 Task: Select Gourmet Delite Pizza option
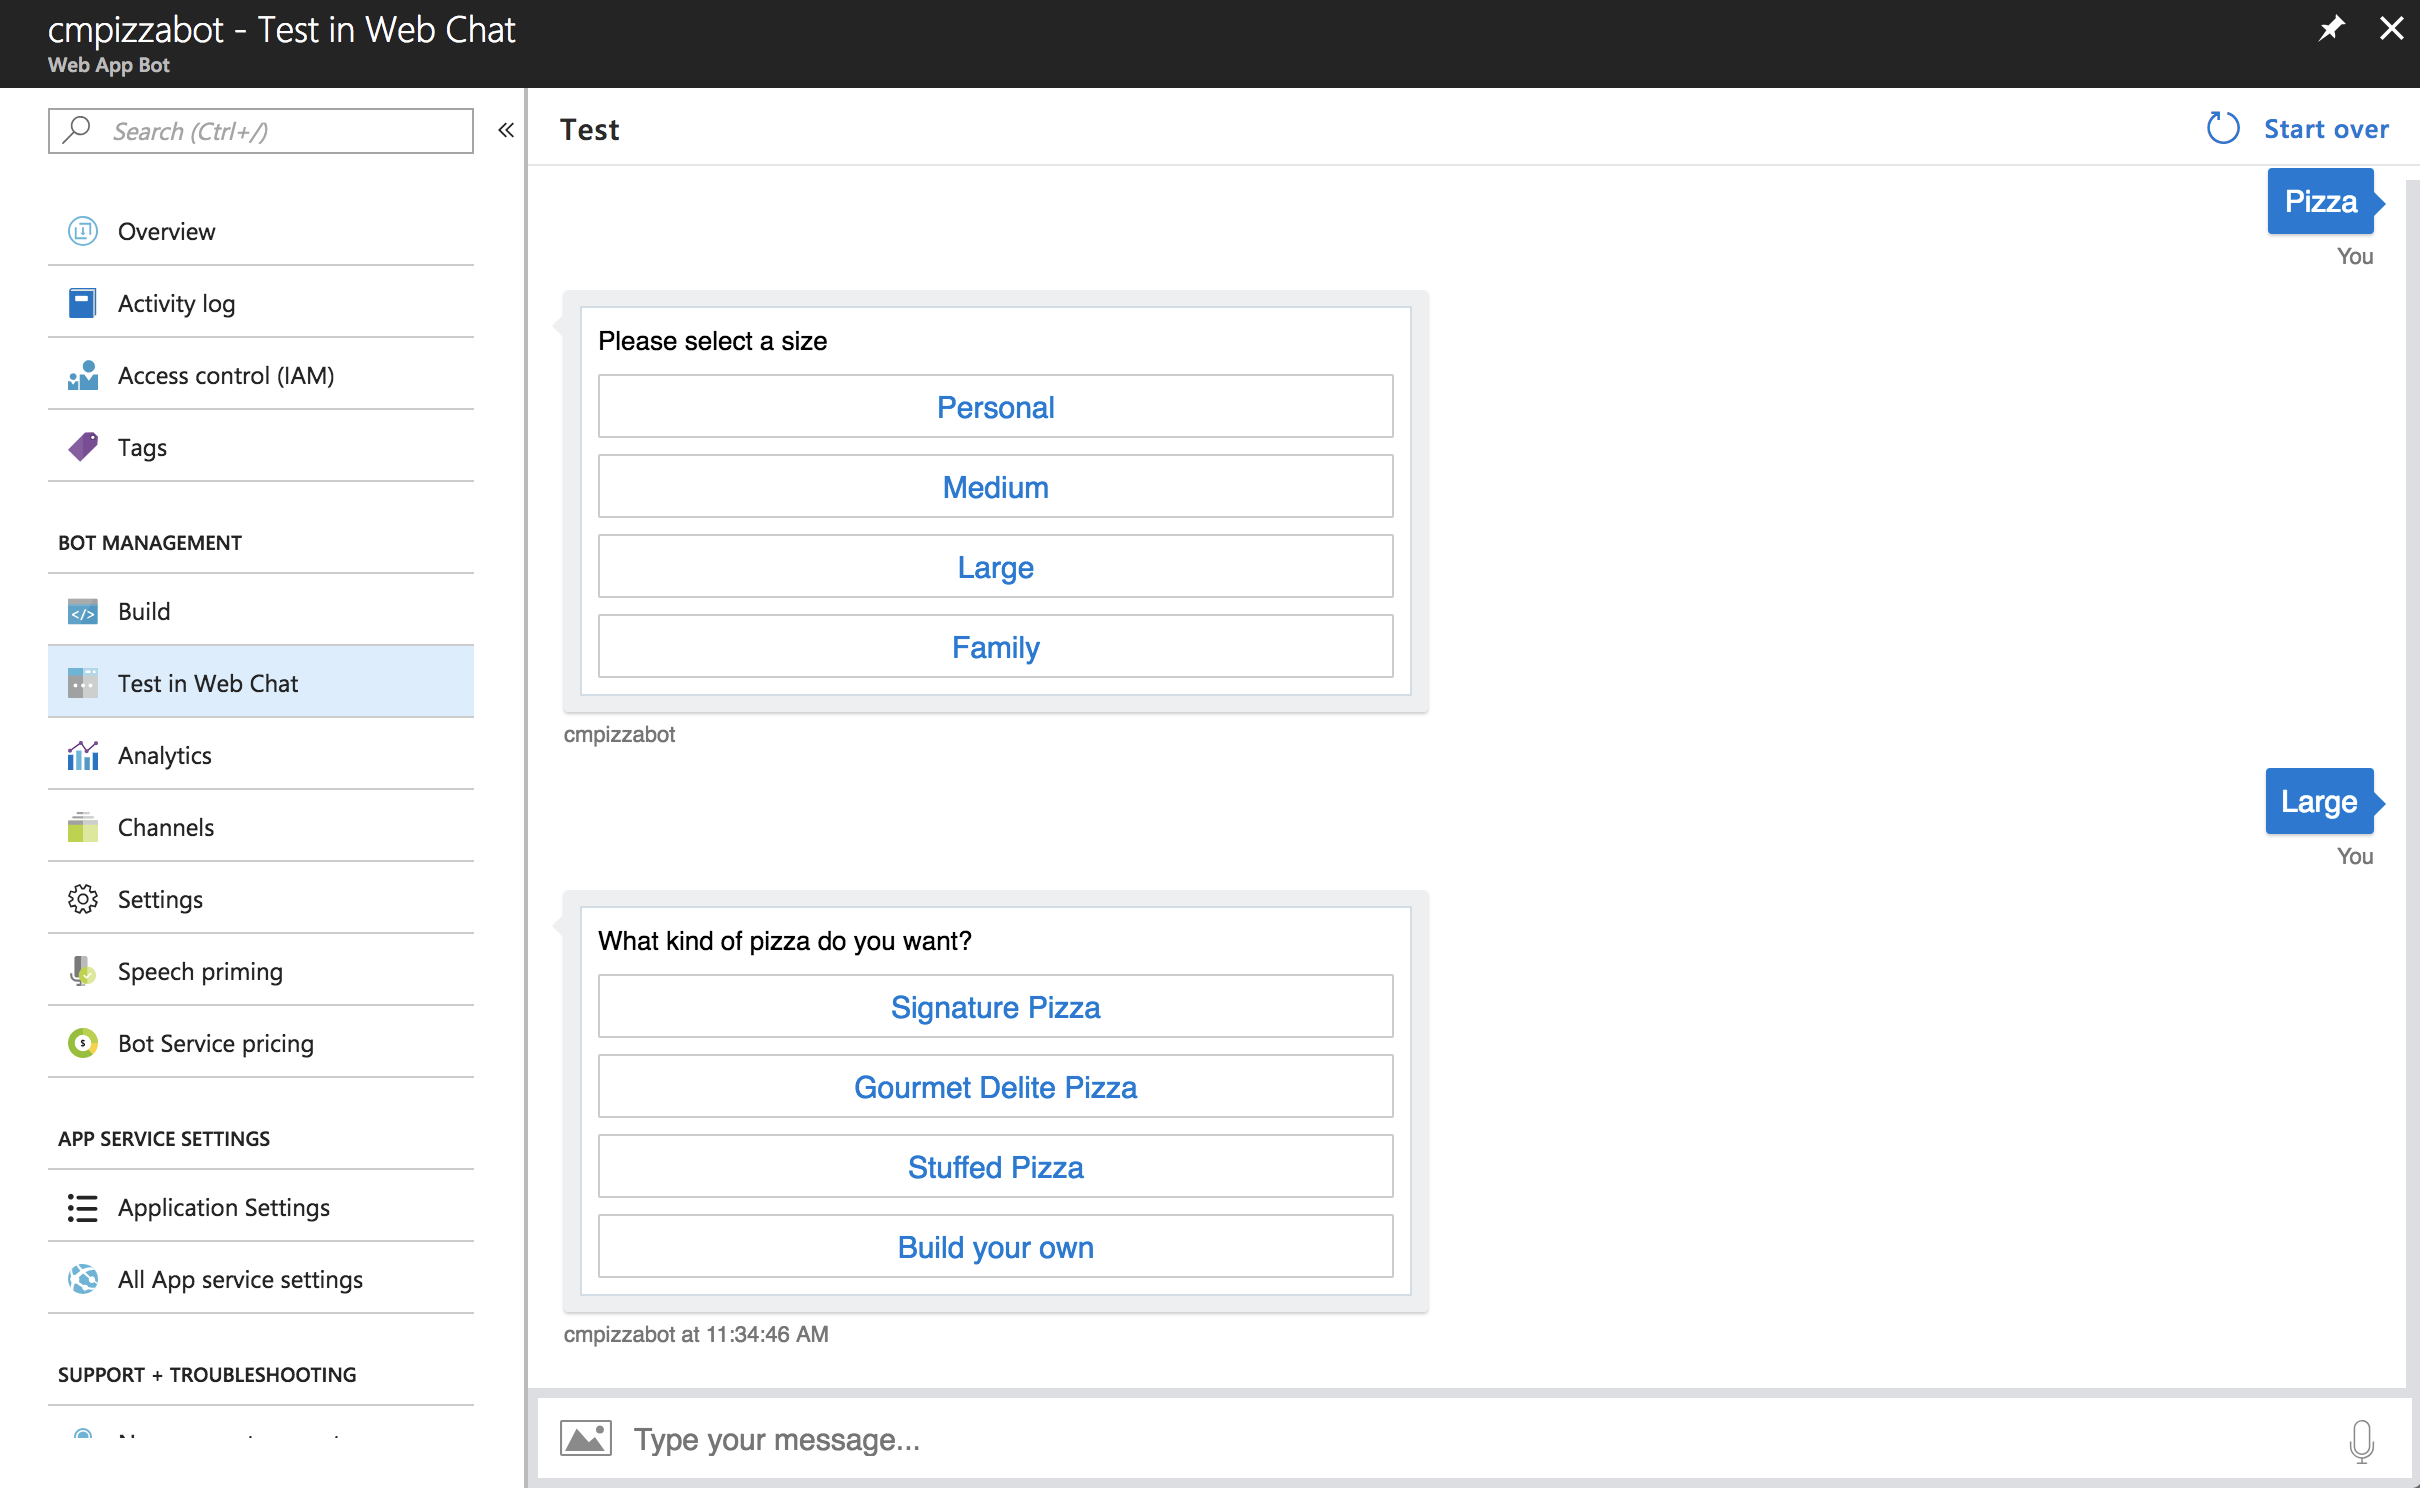[996, 1085]
